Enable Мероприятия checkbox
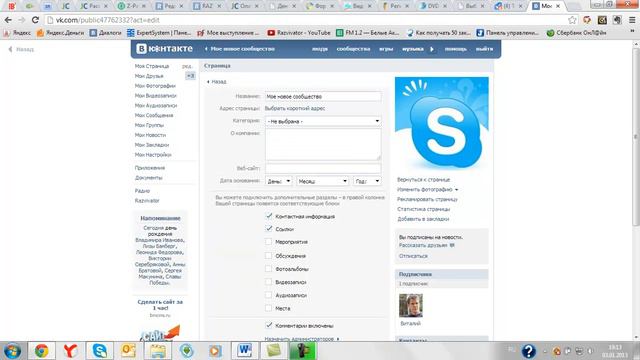The width and height of the screenshot is (640, 360). pos(268,242)
